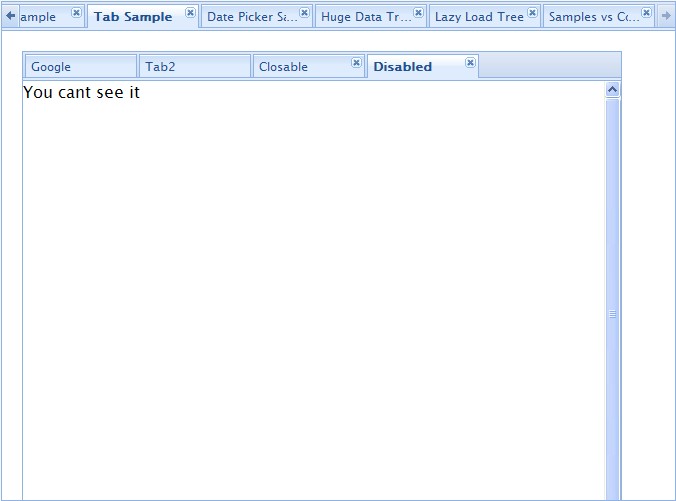Viewport: 676px width, 501px height.
Task: Close the Samples vs tab
Action: pyautogui.click(x=646, y=13)
